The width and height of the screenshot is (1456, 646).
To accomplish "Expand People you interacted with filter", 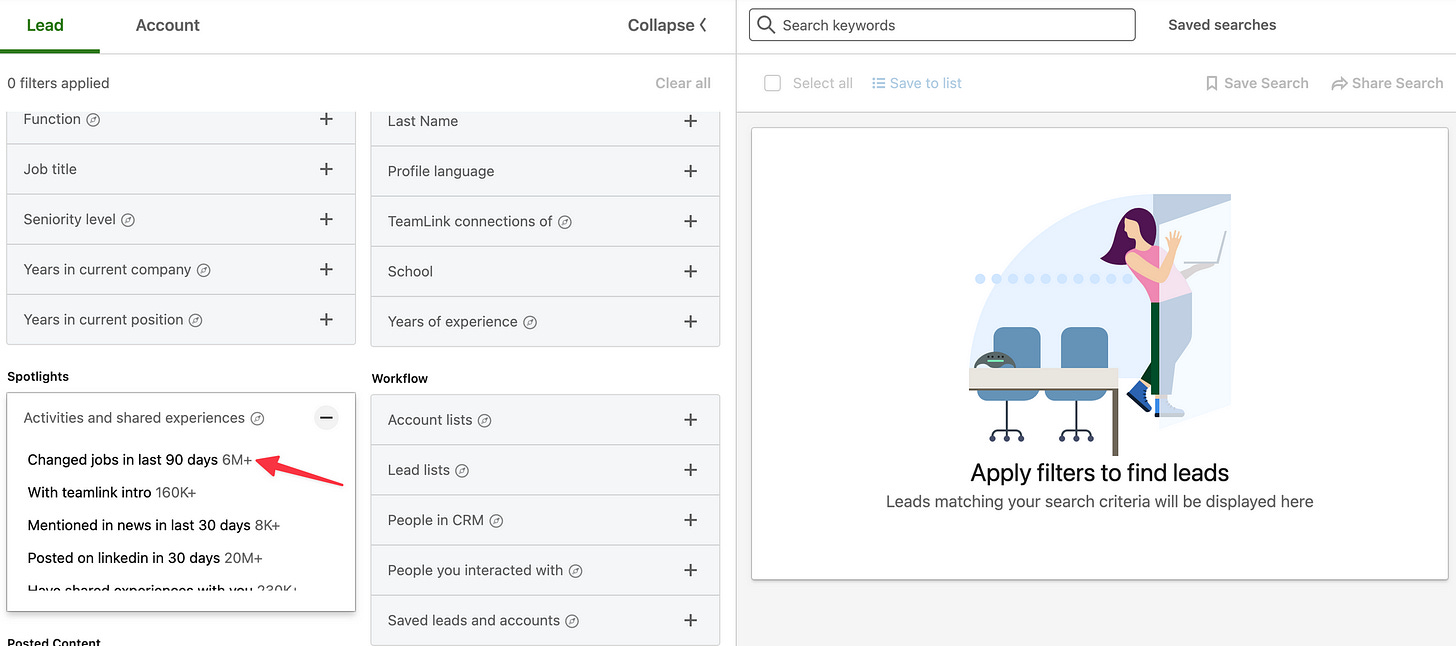I will click(x=690, y=570).
